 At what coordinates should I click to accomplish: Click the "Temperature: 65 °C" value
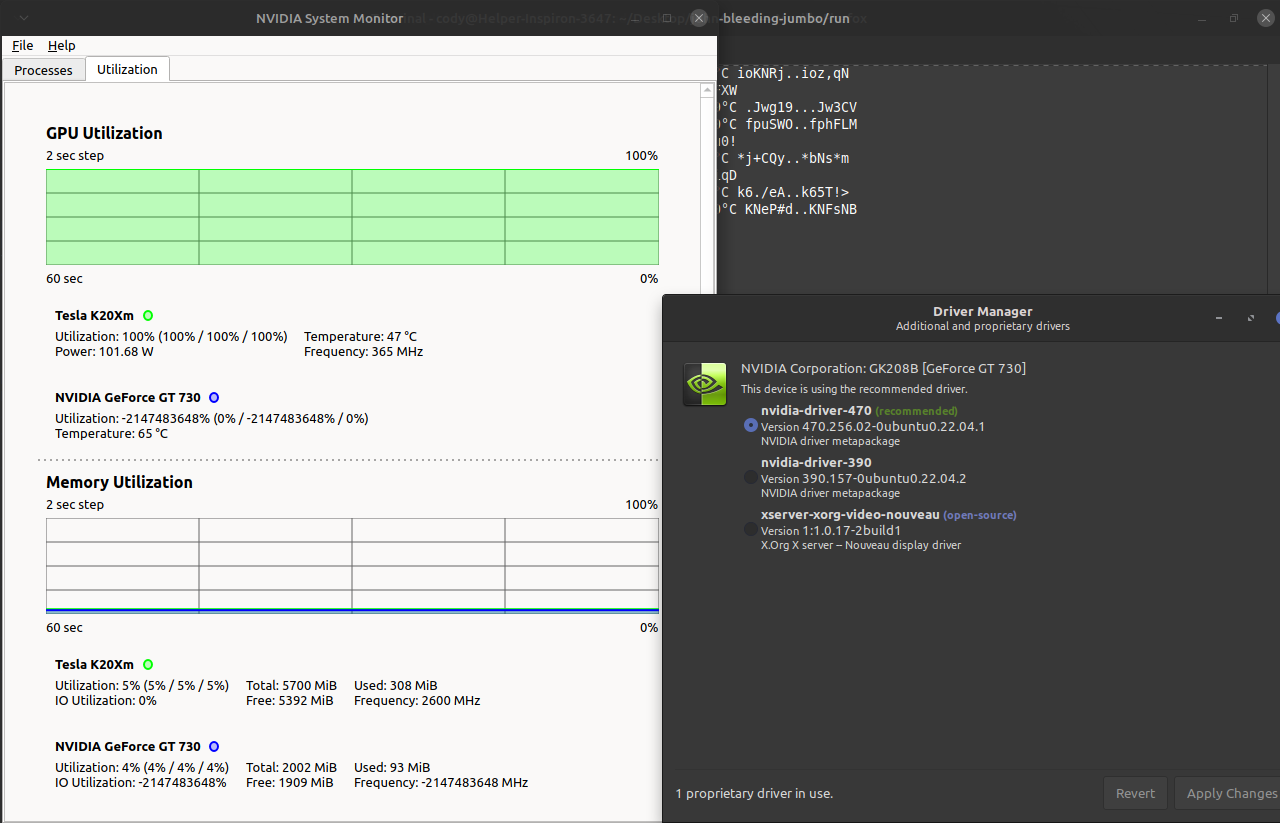[111, 434]
